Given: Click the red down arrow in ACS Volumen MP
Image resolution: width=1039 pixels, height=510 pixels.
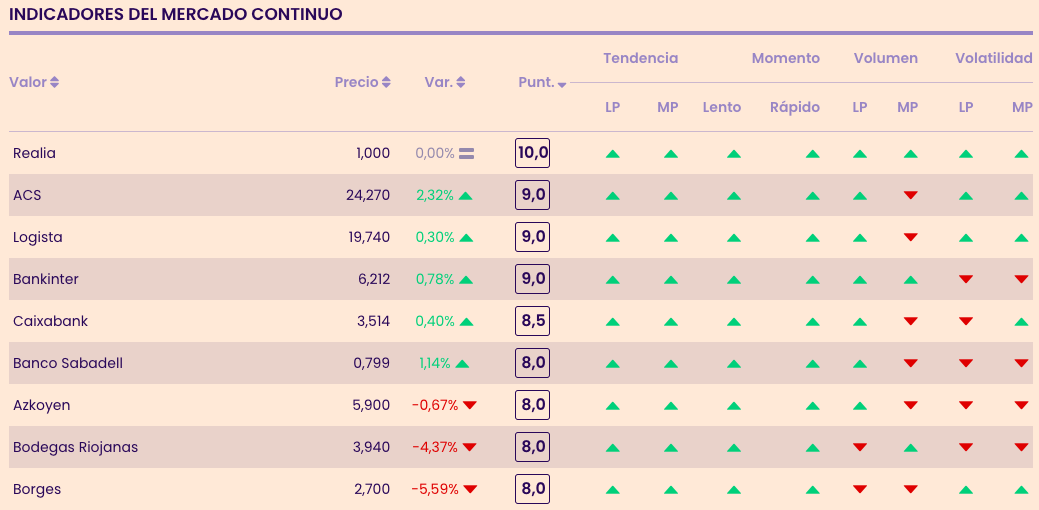Looking at the screenshot, I should [x=910, y=195].
